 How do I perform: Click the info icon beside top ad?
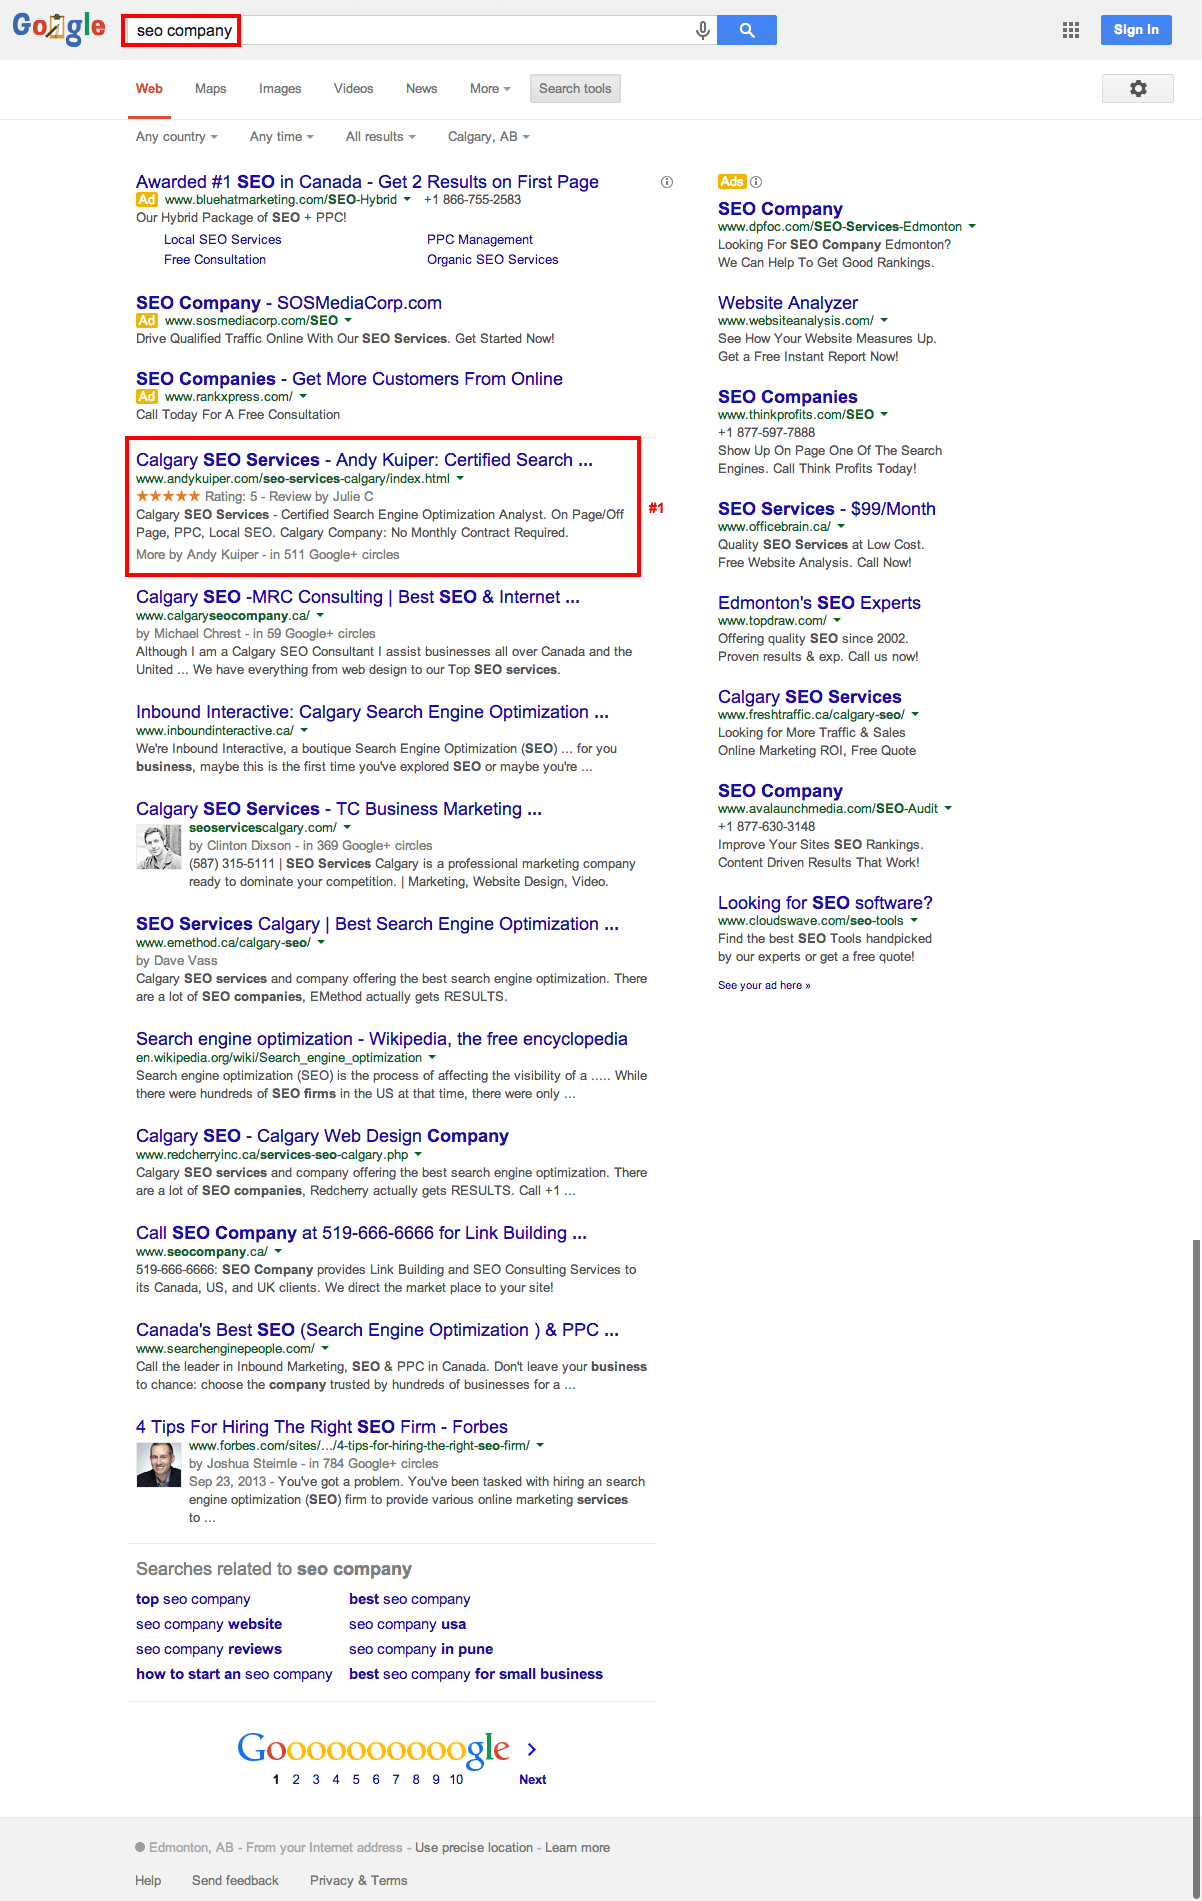coord(667,182)
